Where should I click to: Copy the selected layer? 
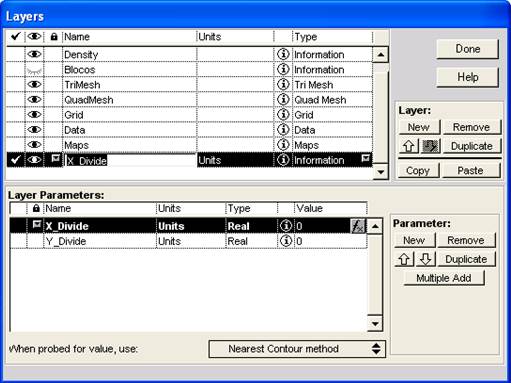418,171
